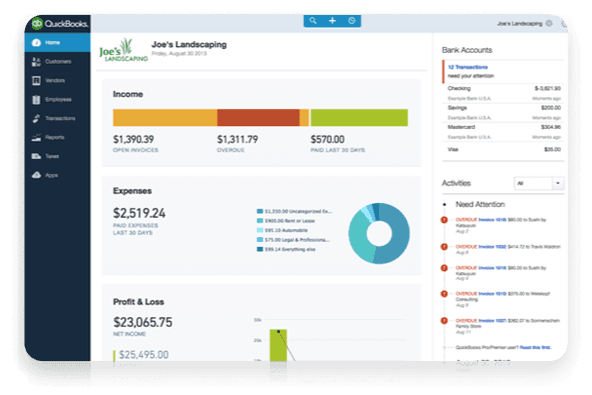Click the Joe's Landscaping logo image
Image resolution: width=592 pixels, height=395 pixels.
(x=123, y=50)
